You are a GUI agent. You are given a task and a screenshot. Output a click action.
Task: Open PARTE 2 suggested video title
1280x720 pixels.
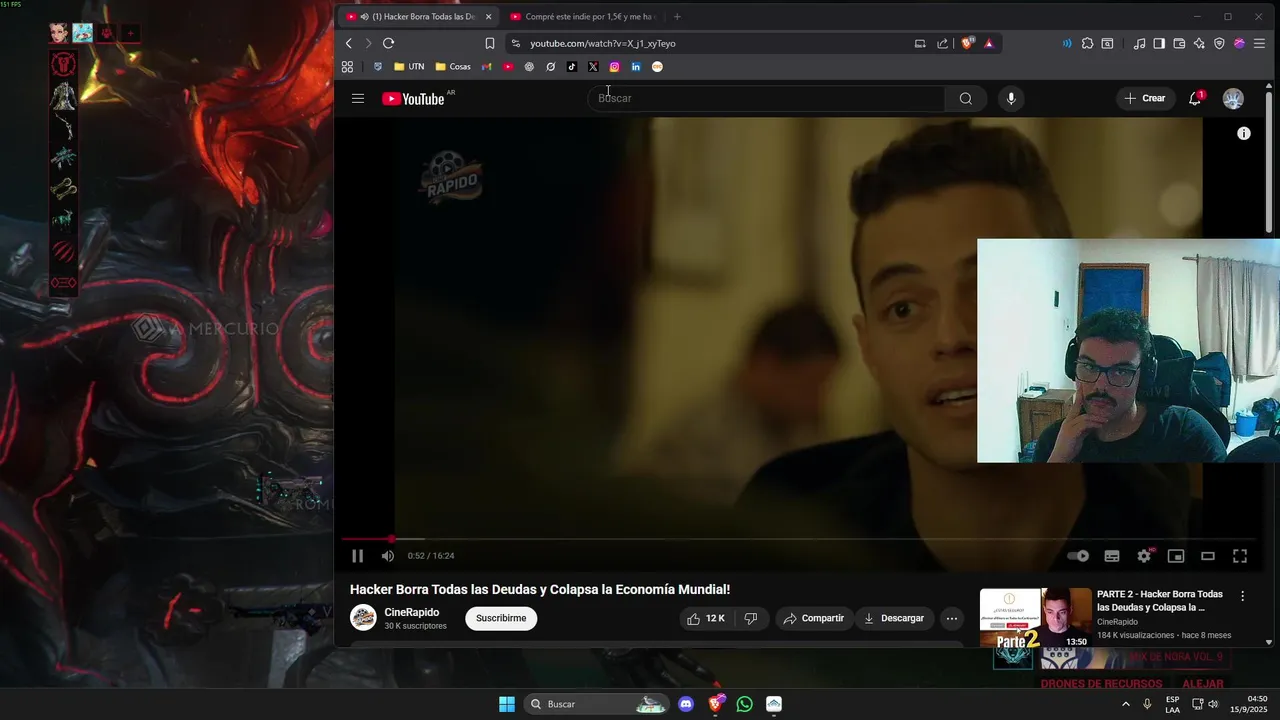pos(1160,600)
